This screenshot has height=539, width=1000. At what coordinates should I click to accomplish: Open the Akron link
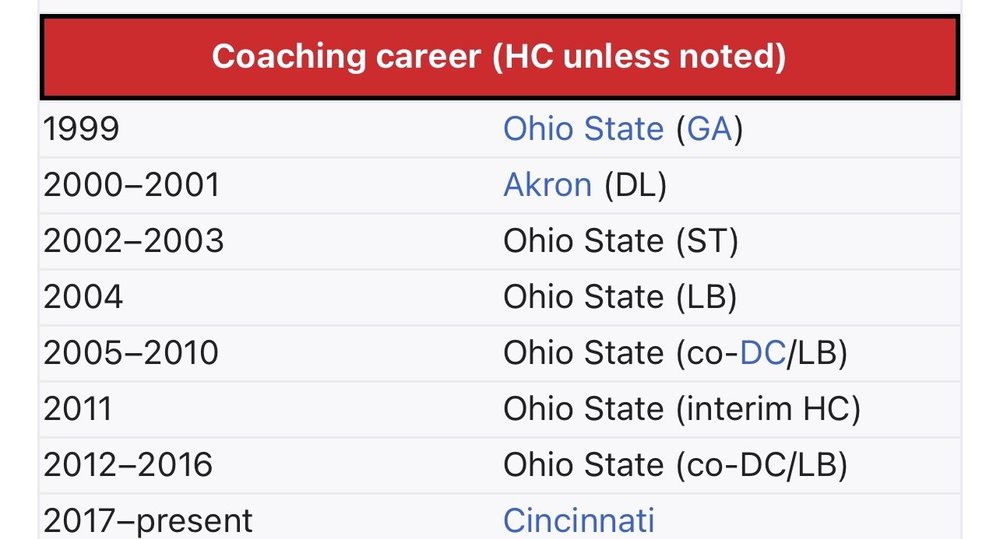click(547, 185)
